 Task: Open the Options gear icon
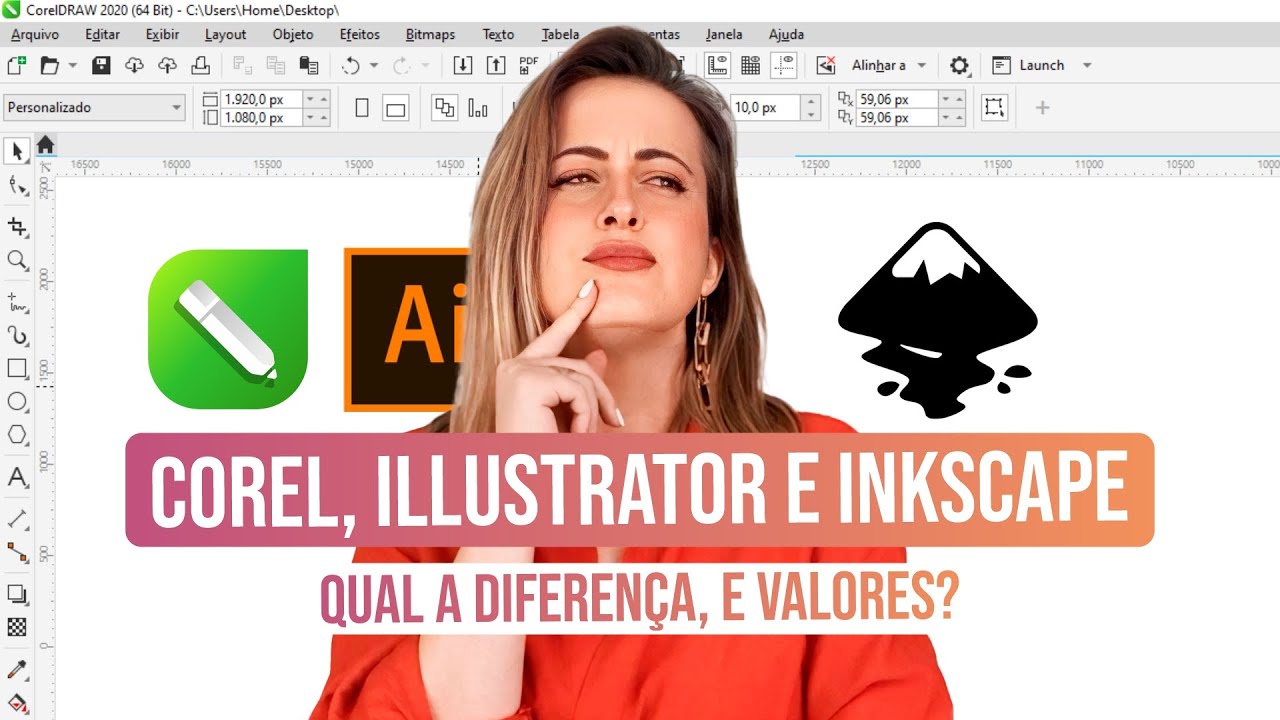click(x=959, y=65)
